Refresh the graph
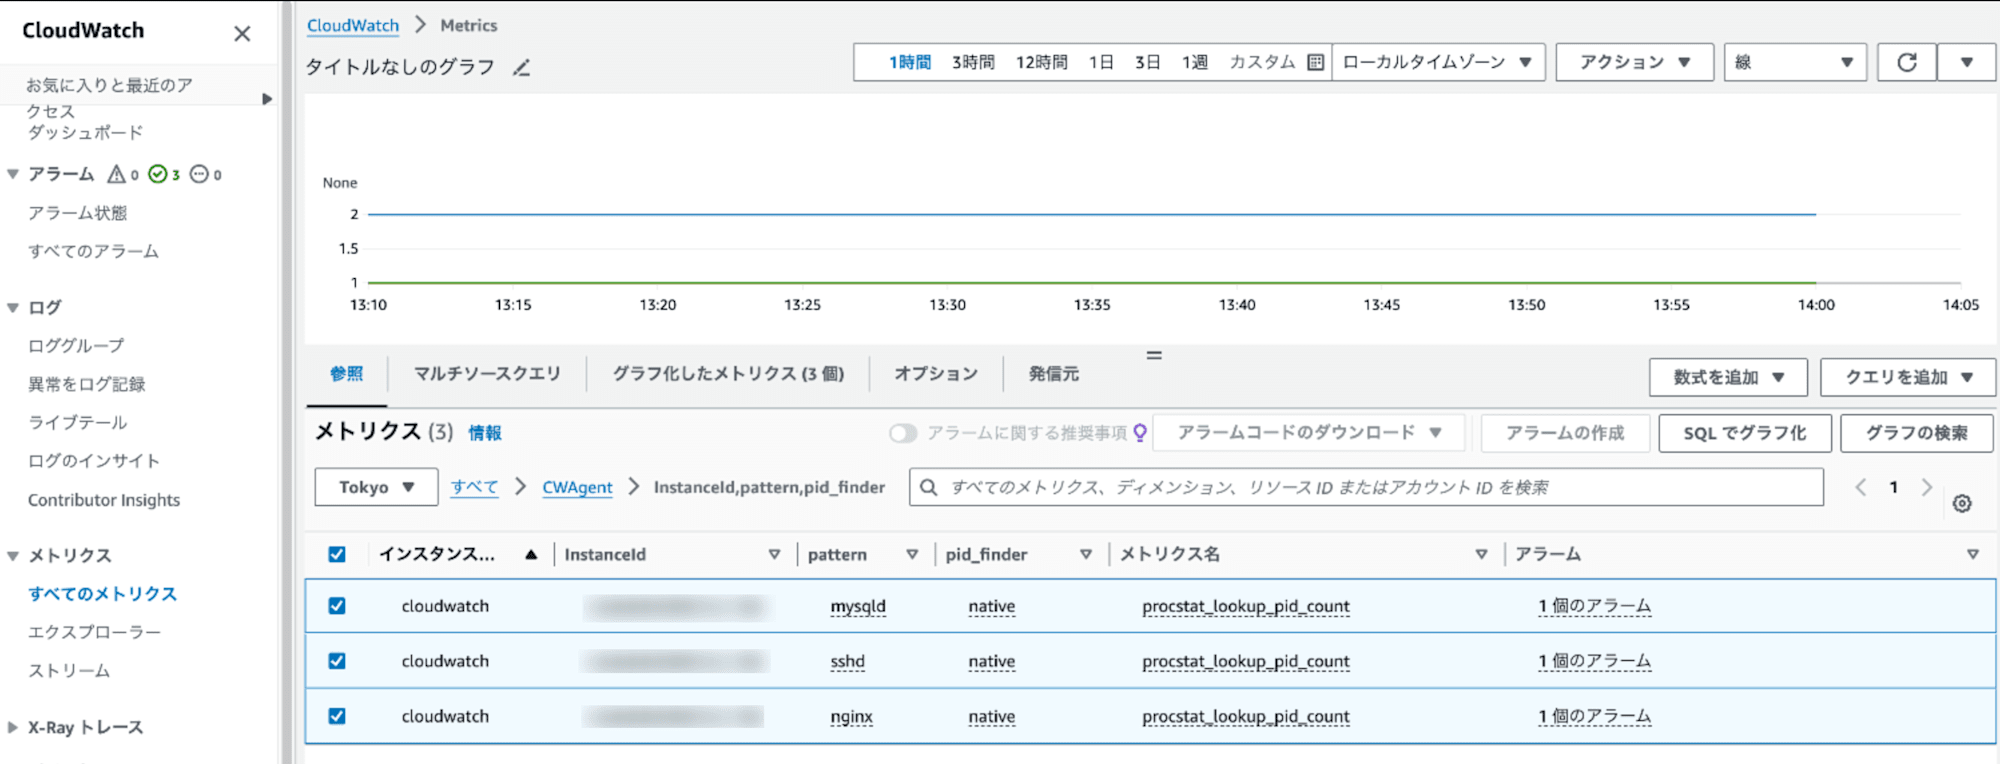The width and height of the screenshot is (2000, 764). point(1907,62)
